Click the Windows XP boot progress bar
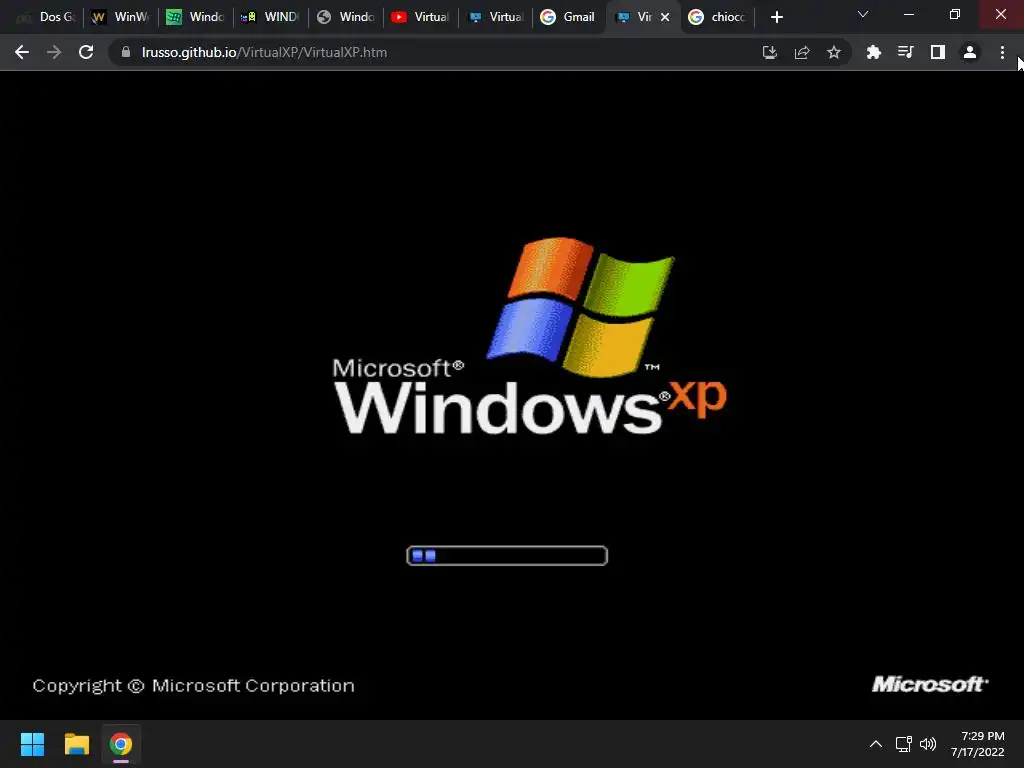Image resolution: width=1024 pixels, height=768 pixels. (x=507, y=556)
